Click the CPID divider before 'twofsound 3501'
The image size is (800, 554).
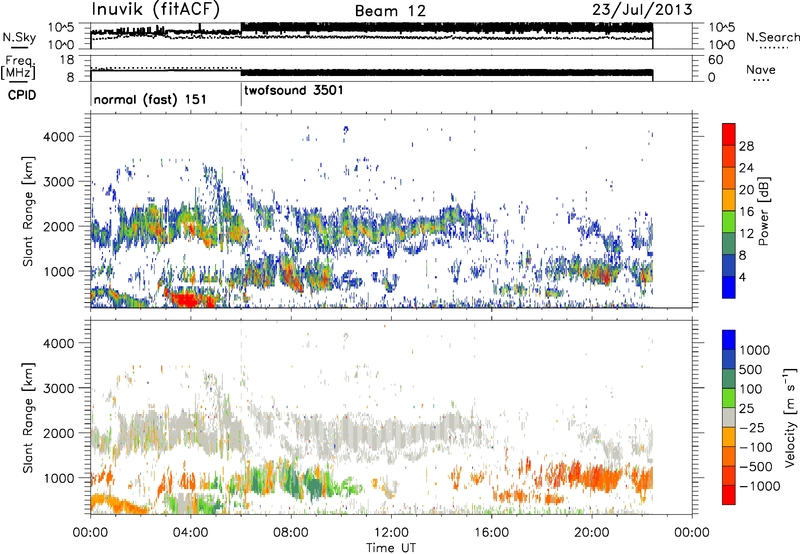(241, 93)
